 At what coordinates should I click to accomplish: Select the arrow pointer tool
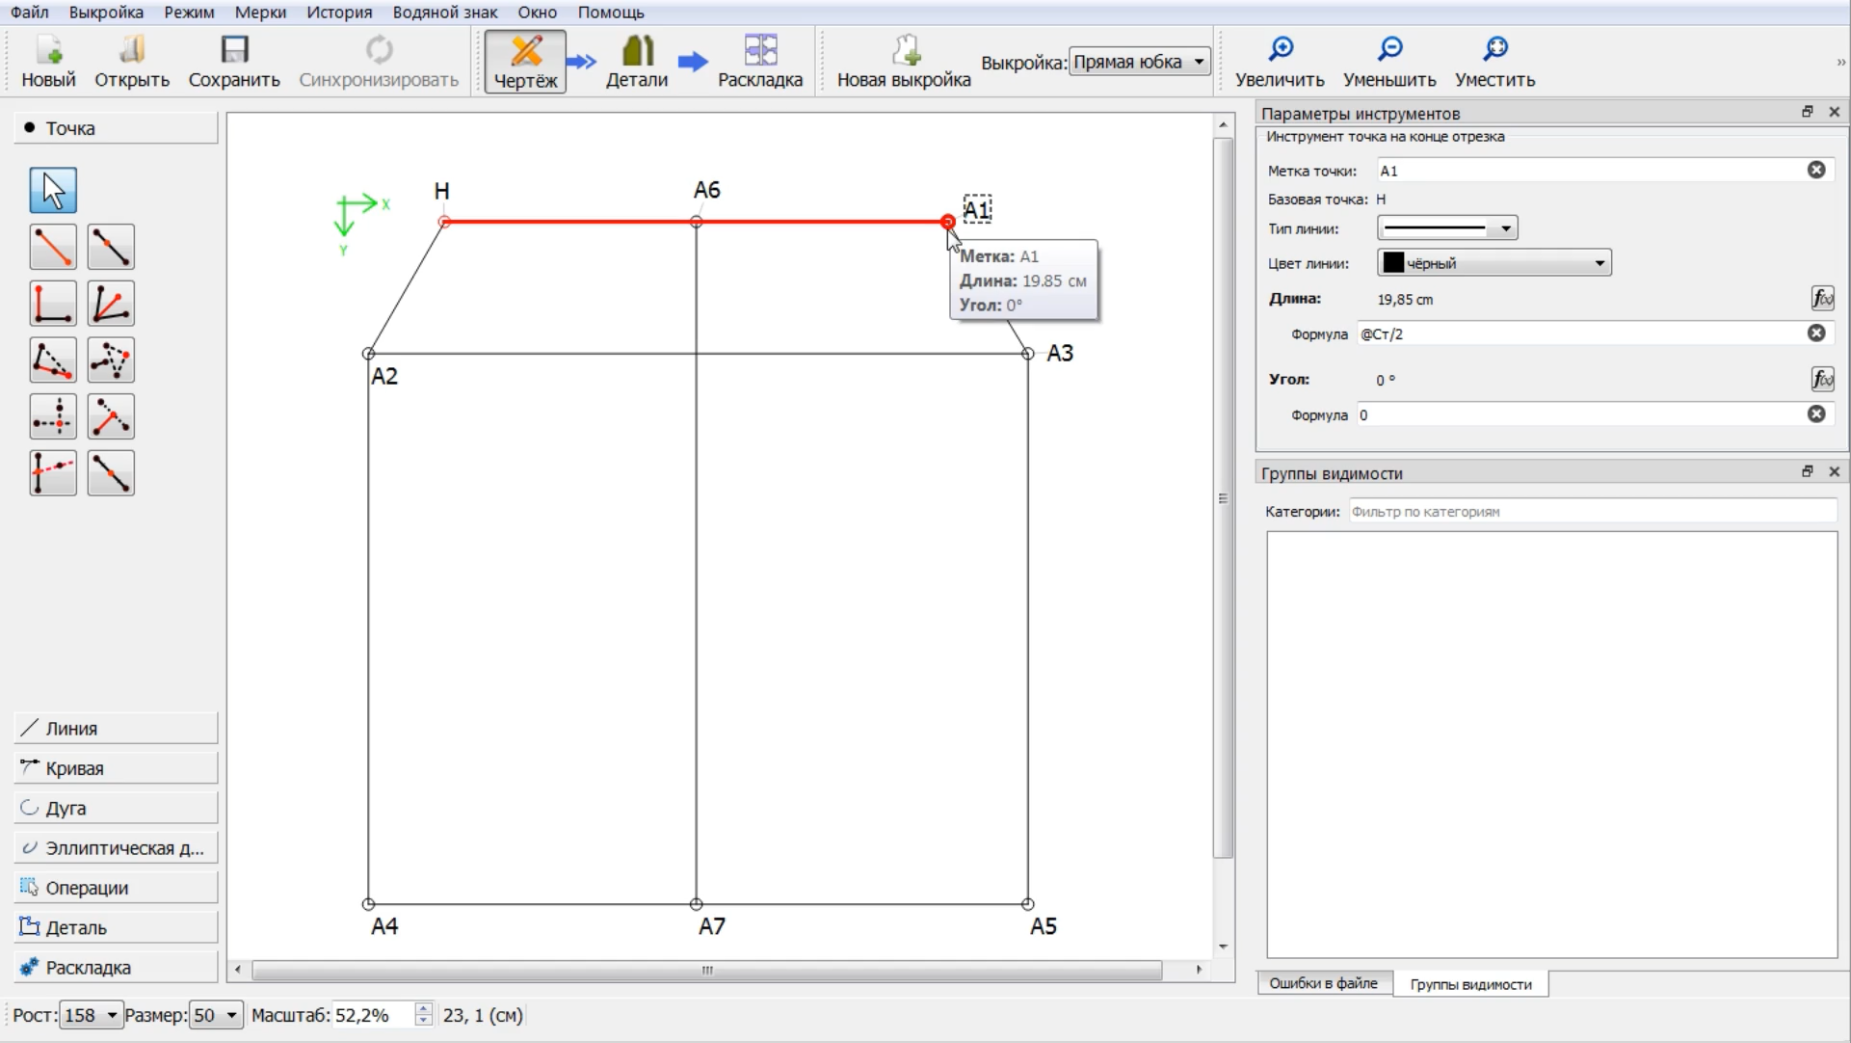coord(53,190)
